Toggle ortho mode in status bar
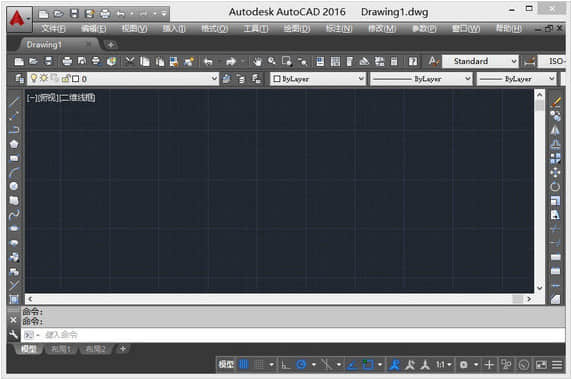The width and height of the screenshot is (572, 379). point(286,364)
